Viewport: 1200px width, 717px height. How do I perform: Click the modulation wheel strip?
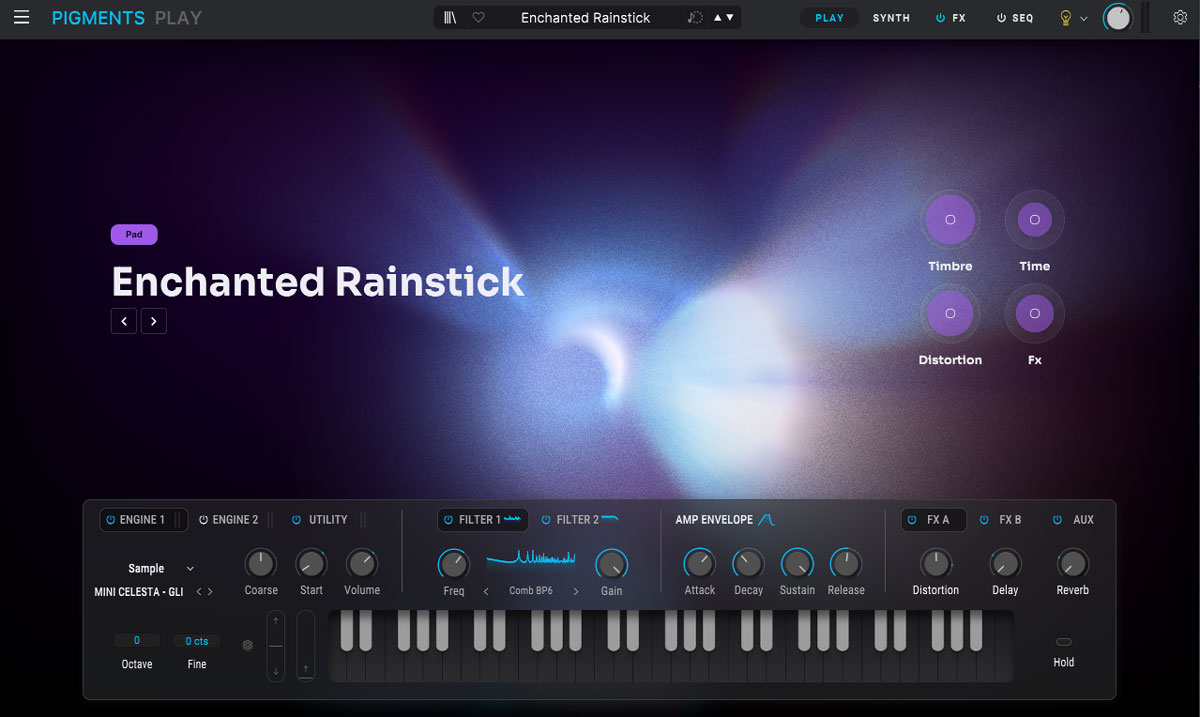(x=306, y=646)
